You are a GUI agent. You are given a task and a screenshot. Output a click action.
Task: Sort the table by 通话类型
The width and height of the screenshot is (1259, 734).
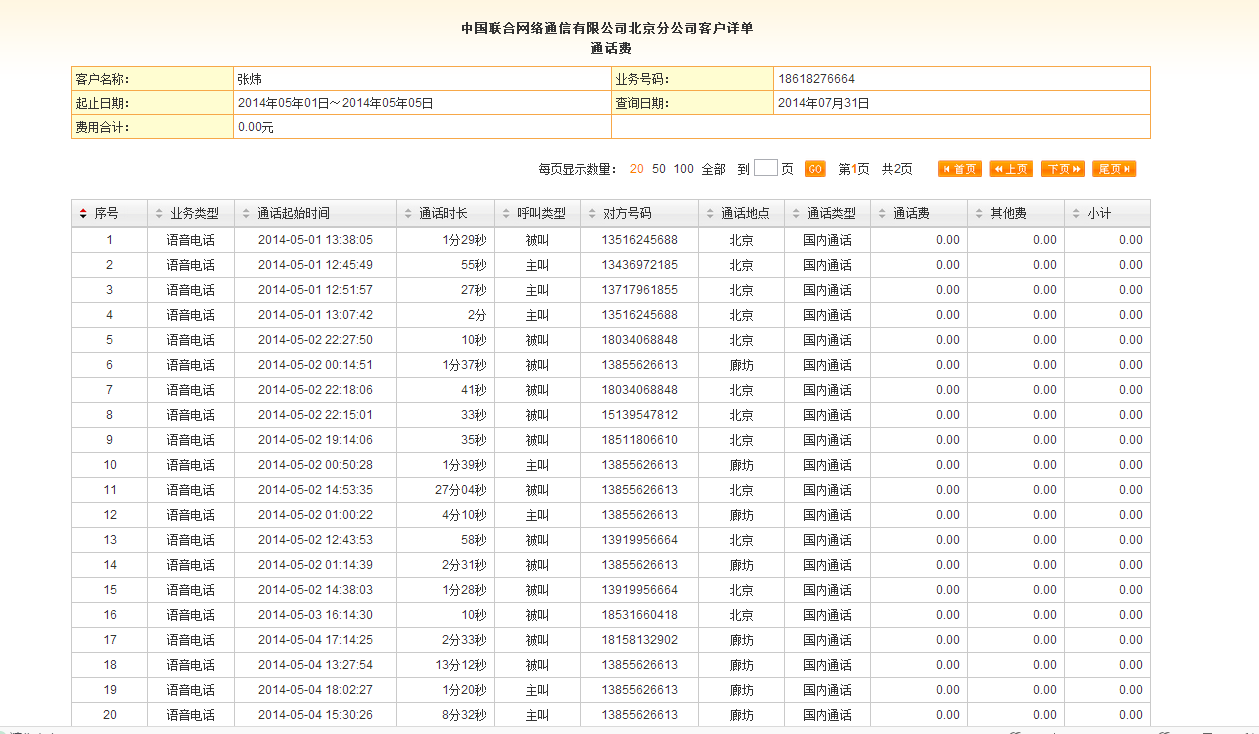click(x=830, y=214)
